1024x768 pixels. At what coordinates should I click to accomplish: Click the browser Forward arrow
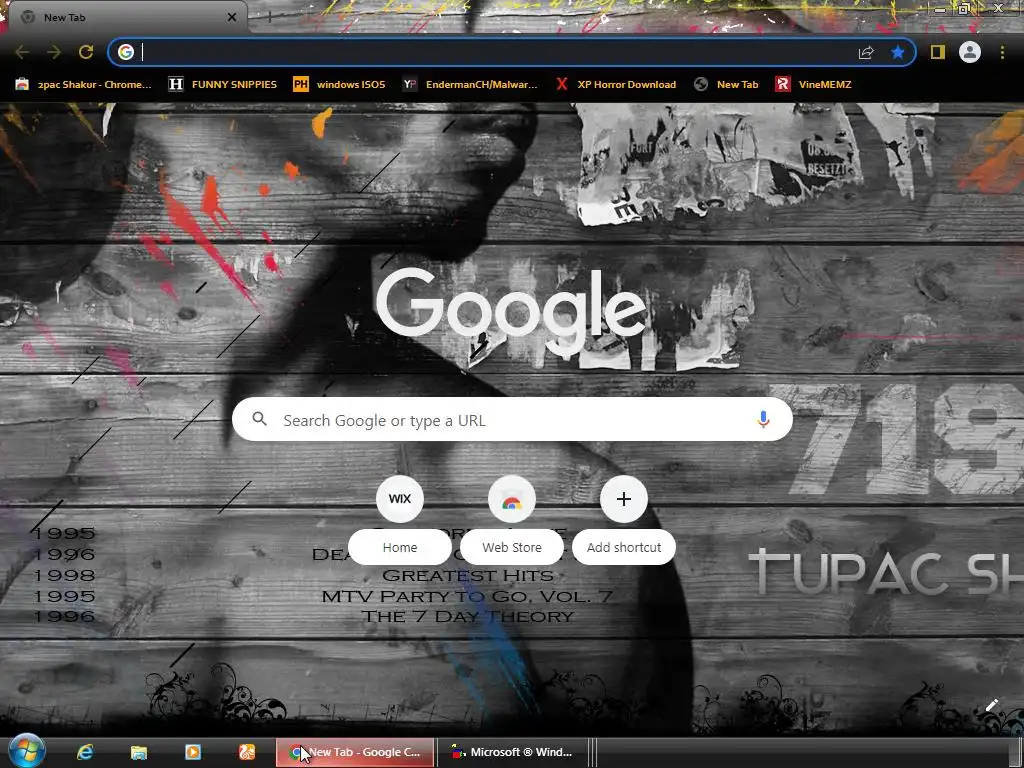(x=54, y=52)
